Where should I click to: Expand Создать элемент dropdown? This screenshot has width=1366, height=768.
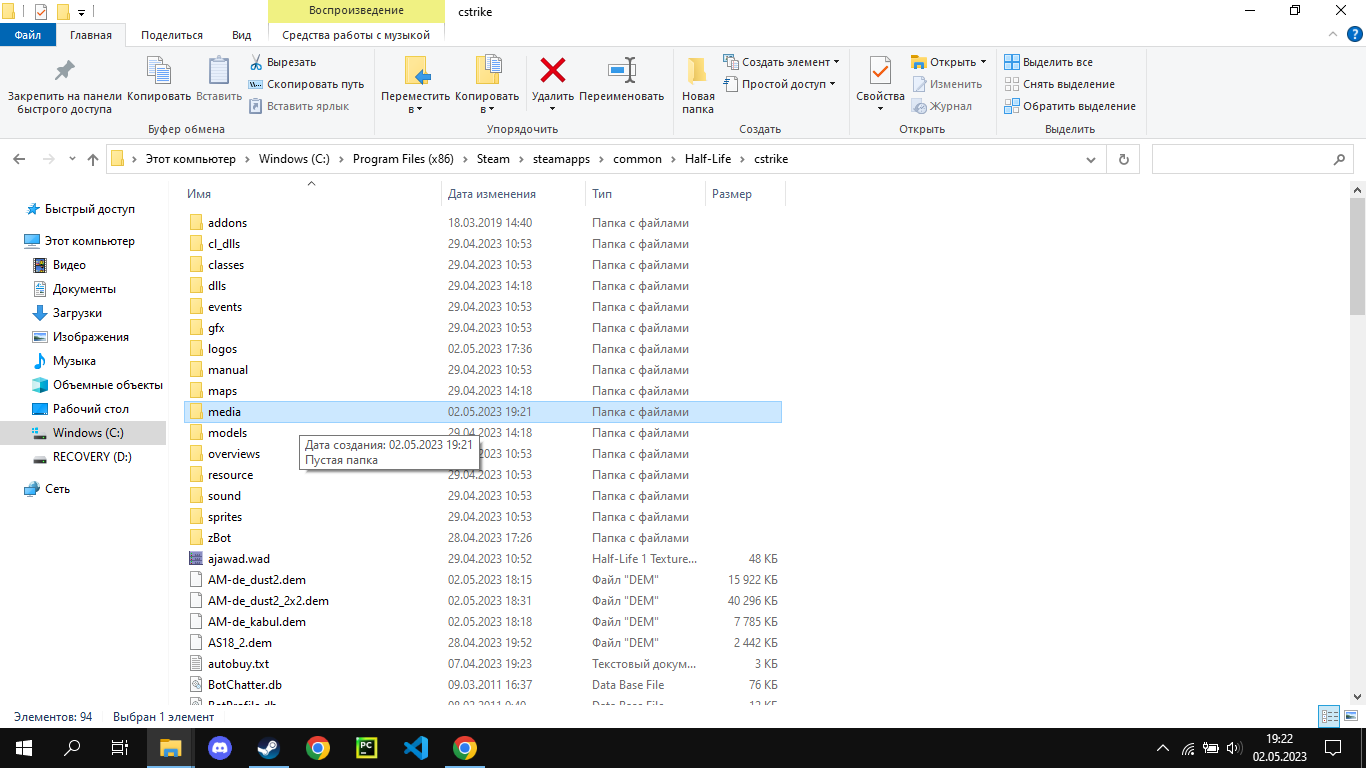(781, 62)
